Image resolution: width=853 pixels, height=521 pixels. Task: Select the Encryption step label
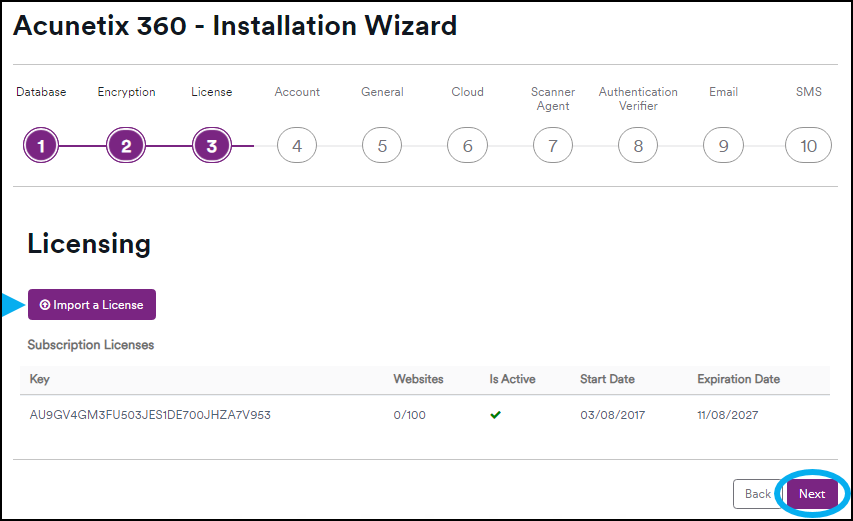click(x=126, y=92)
